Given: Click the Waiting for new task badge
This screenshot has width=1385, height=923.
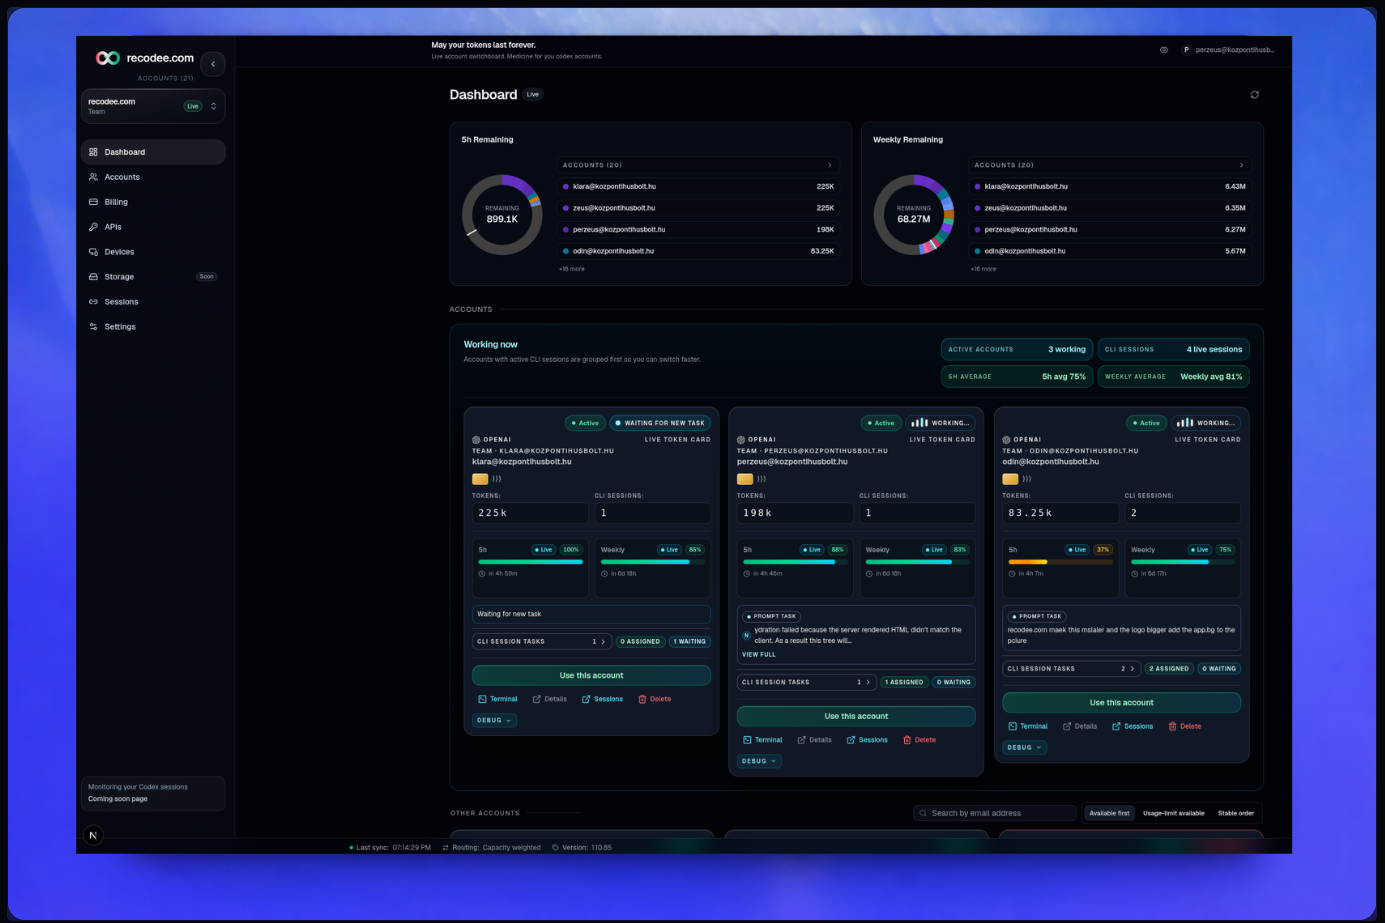Looking at the screenshot, I should tap(660, 423).
